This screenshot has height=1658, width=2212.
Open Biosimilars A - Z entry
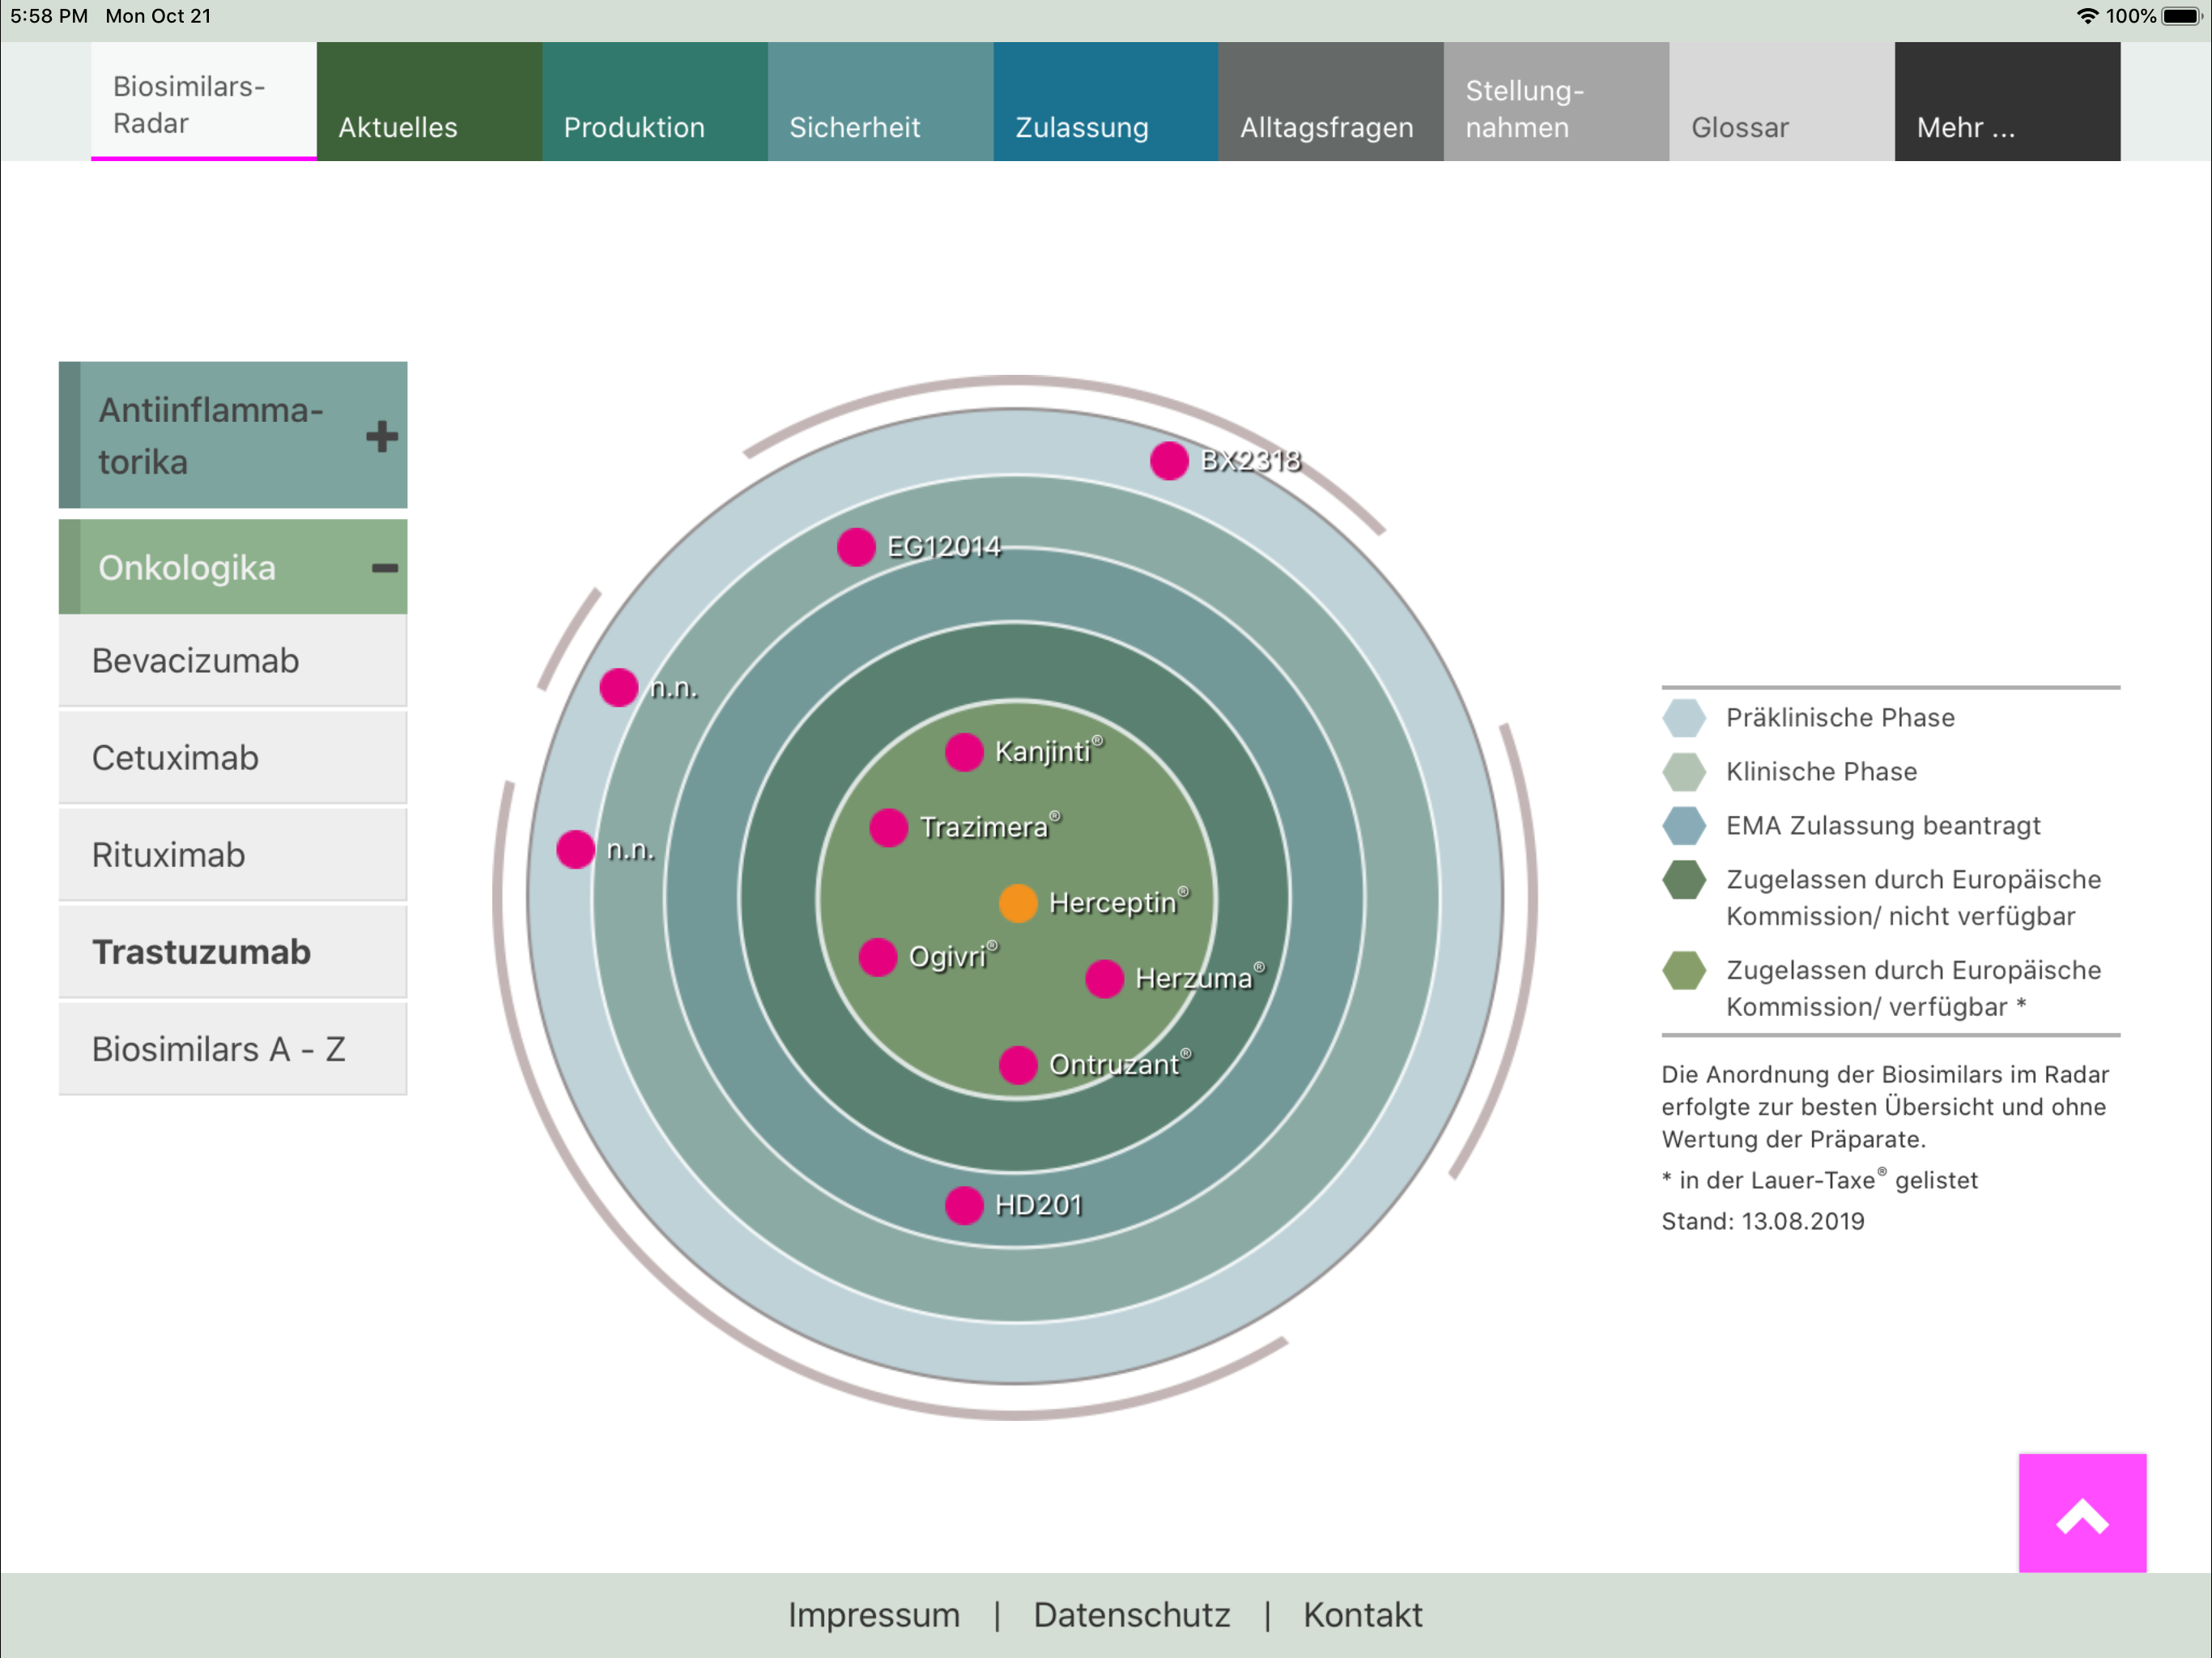(232, 1049)
